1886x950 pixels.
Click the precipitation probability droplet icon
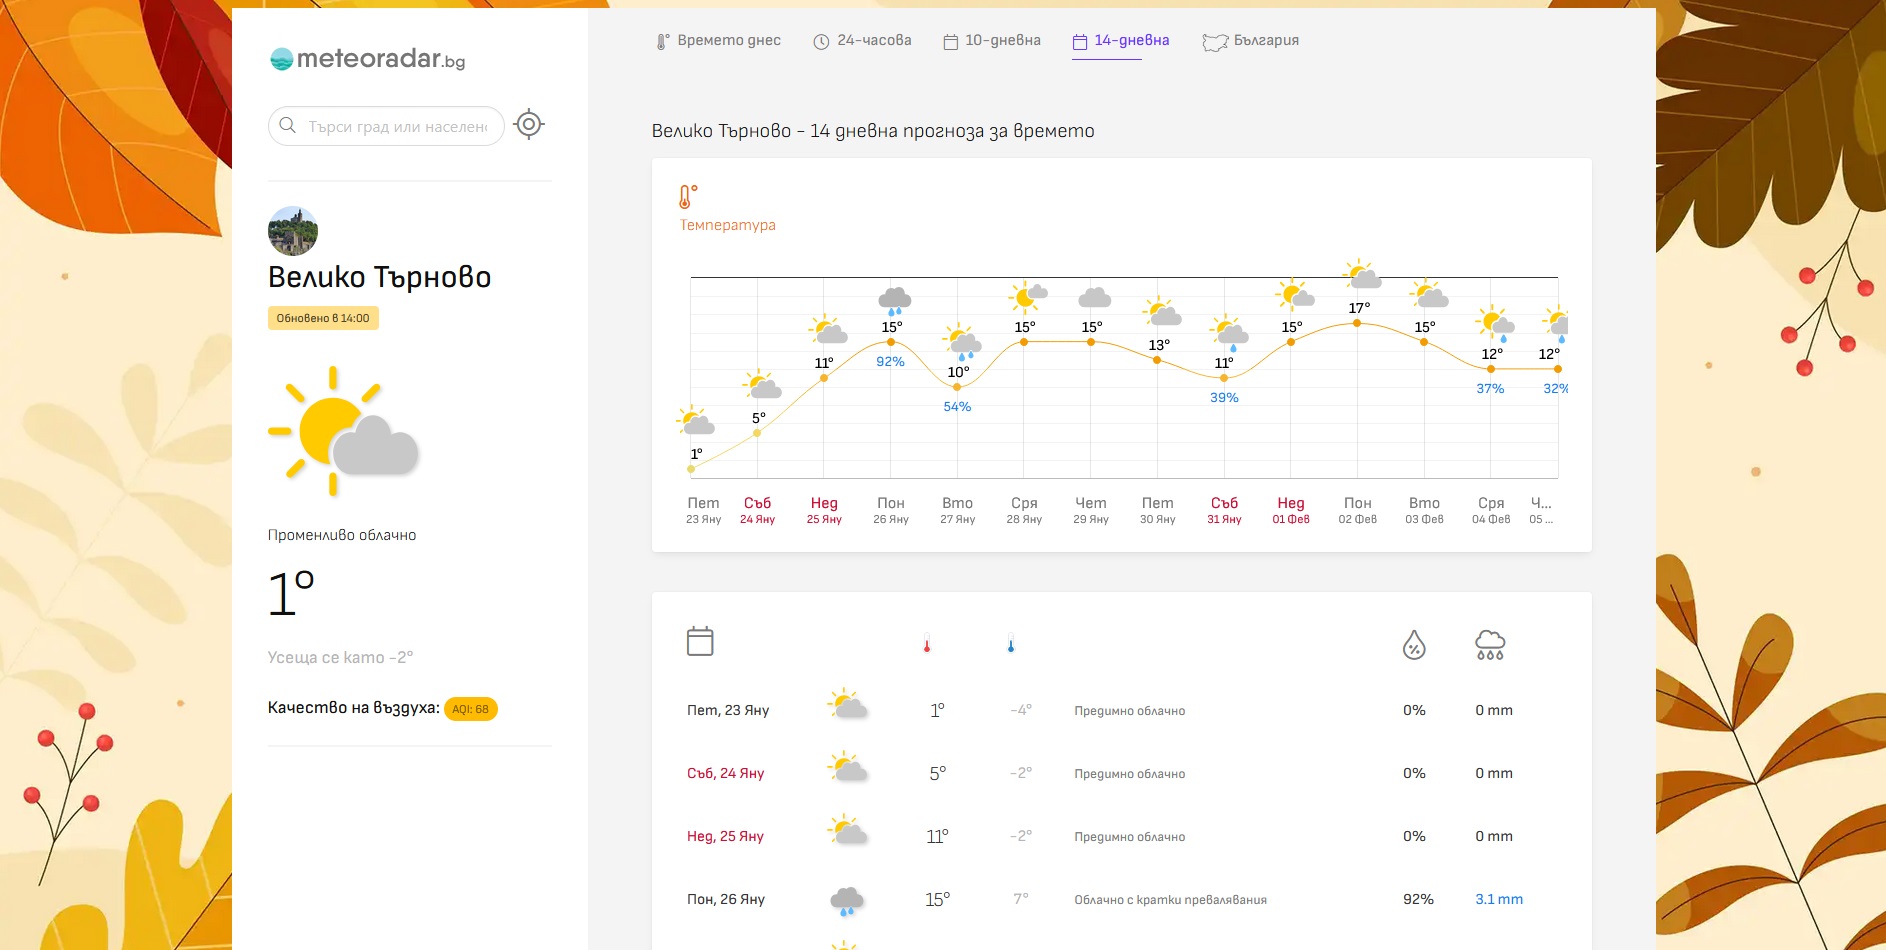pyautogui.click(x=1414, y=645)
